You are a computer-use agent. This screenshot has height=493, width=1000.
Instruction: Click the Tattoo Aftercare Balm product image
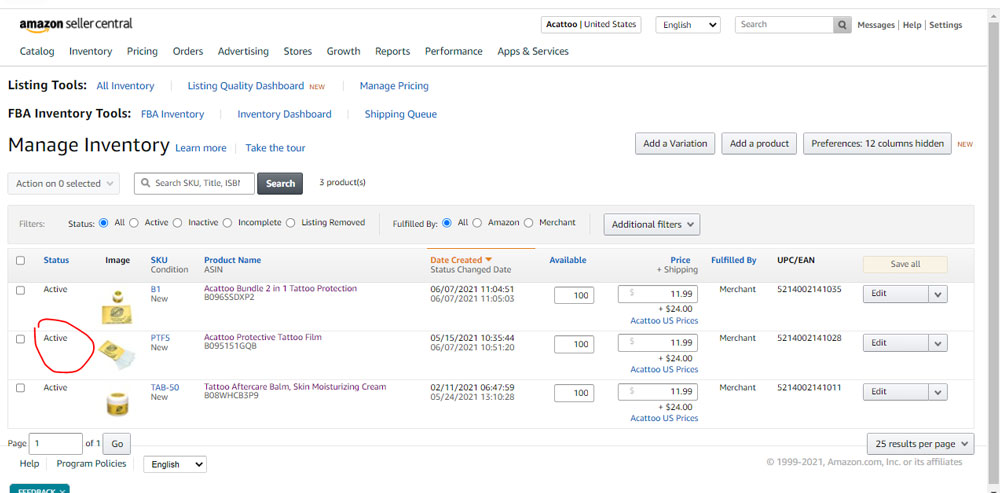pyautogui.click(x=117, y=403)
